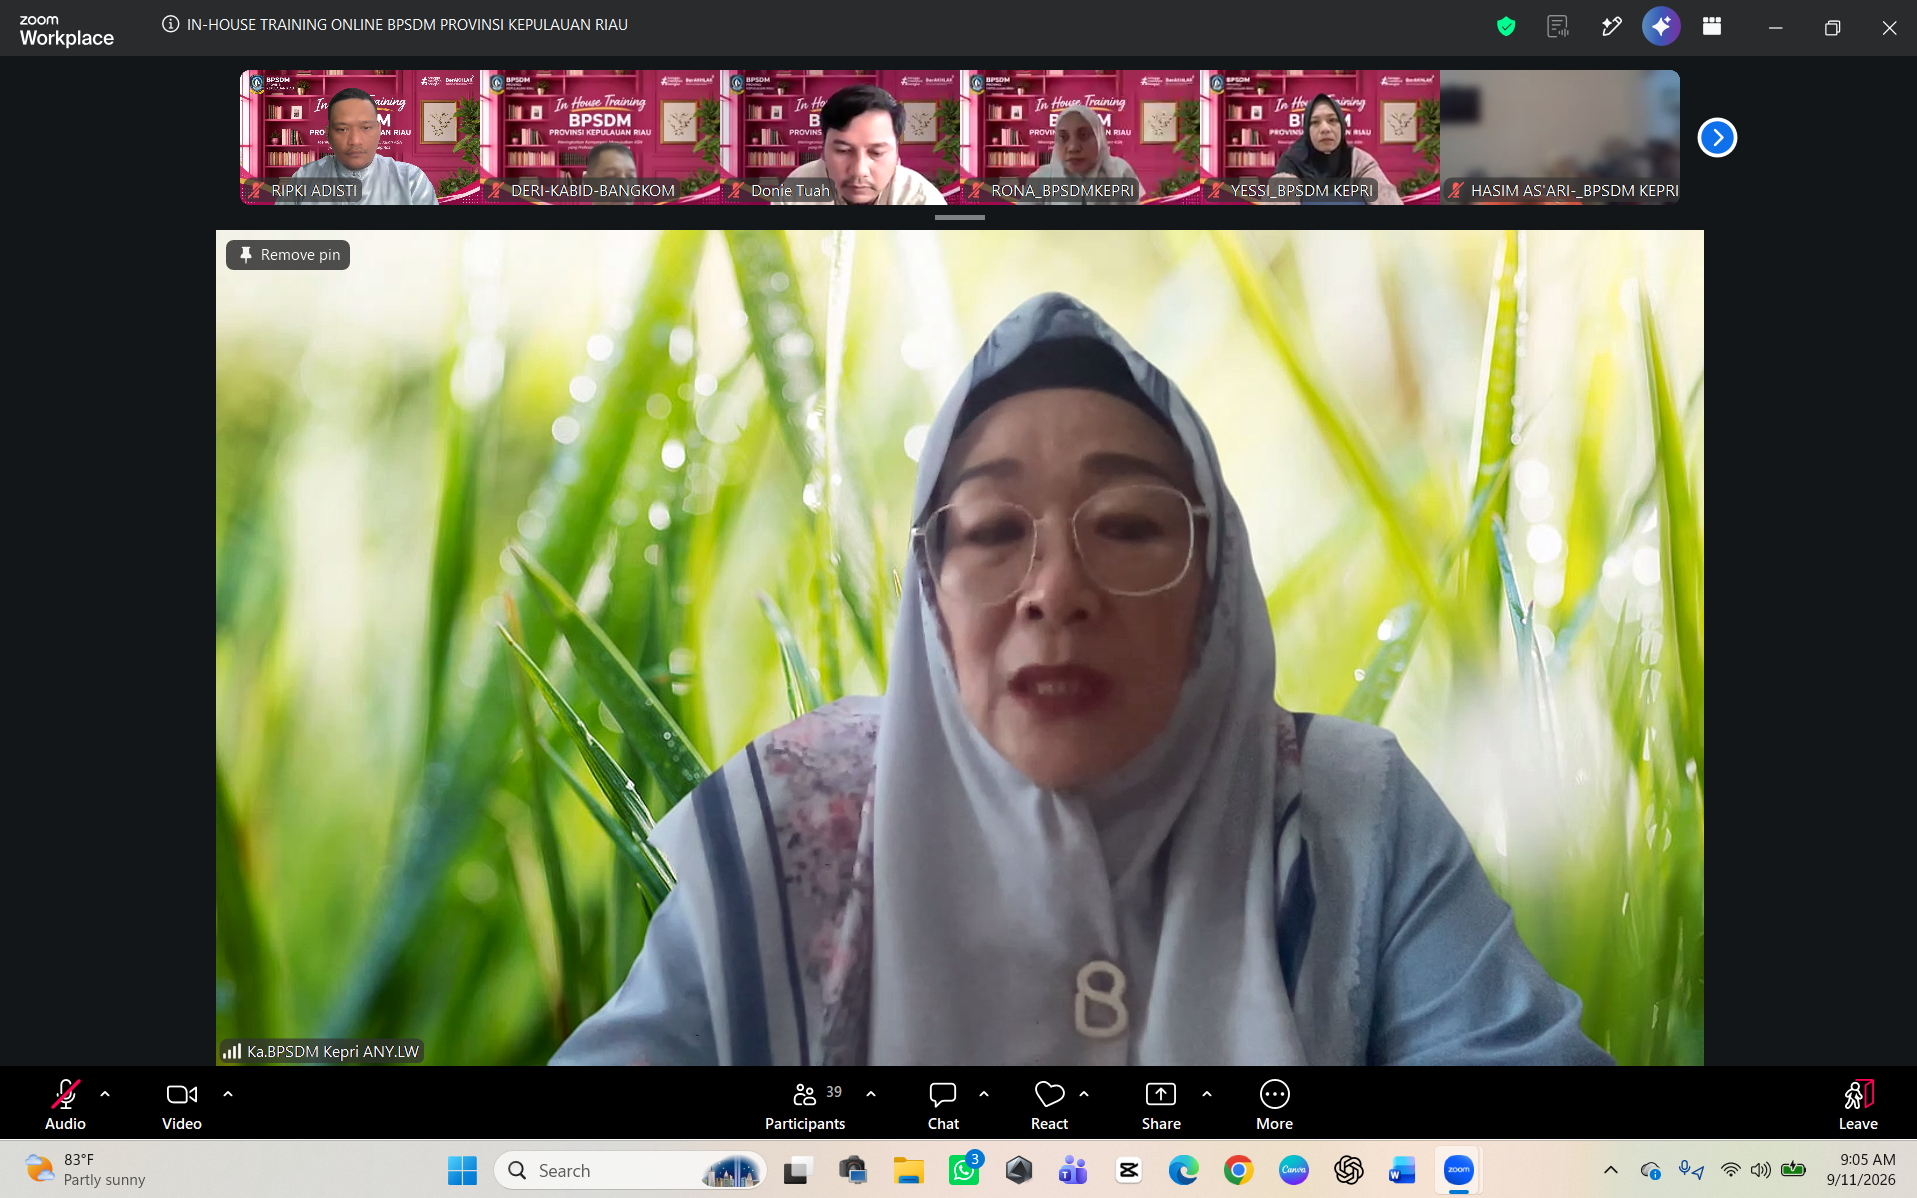Screen dimensions: 1917x1198
Task: Toggle camera with the Video button
Action: [182, 1104]
